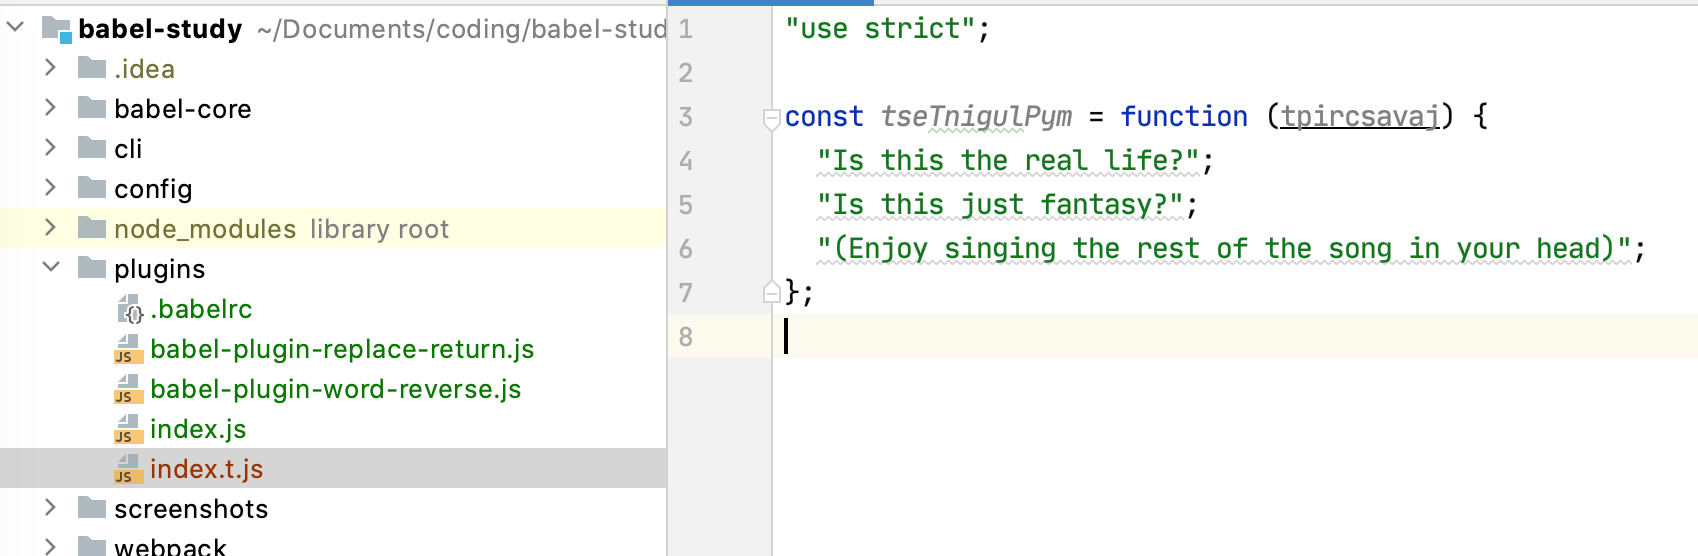Open the .babelrc file
1698x556 pixels.
tap(201, 309)
